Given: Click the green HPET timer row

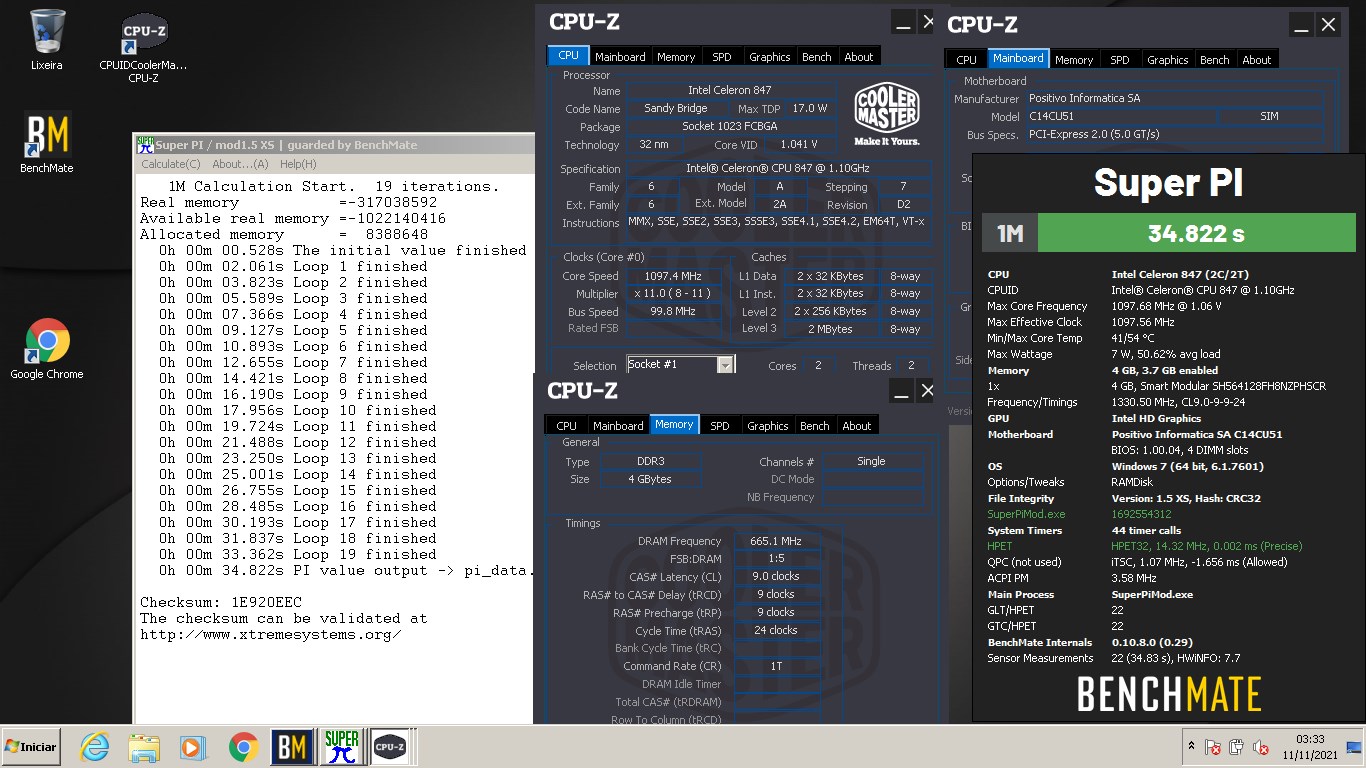Looking at the screenshot, I should pos(1145,546).
